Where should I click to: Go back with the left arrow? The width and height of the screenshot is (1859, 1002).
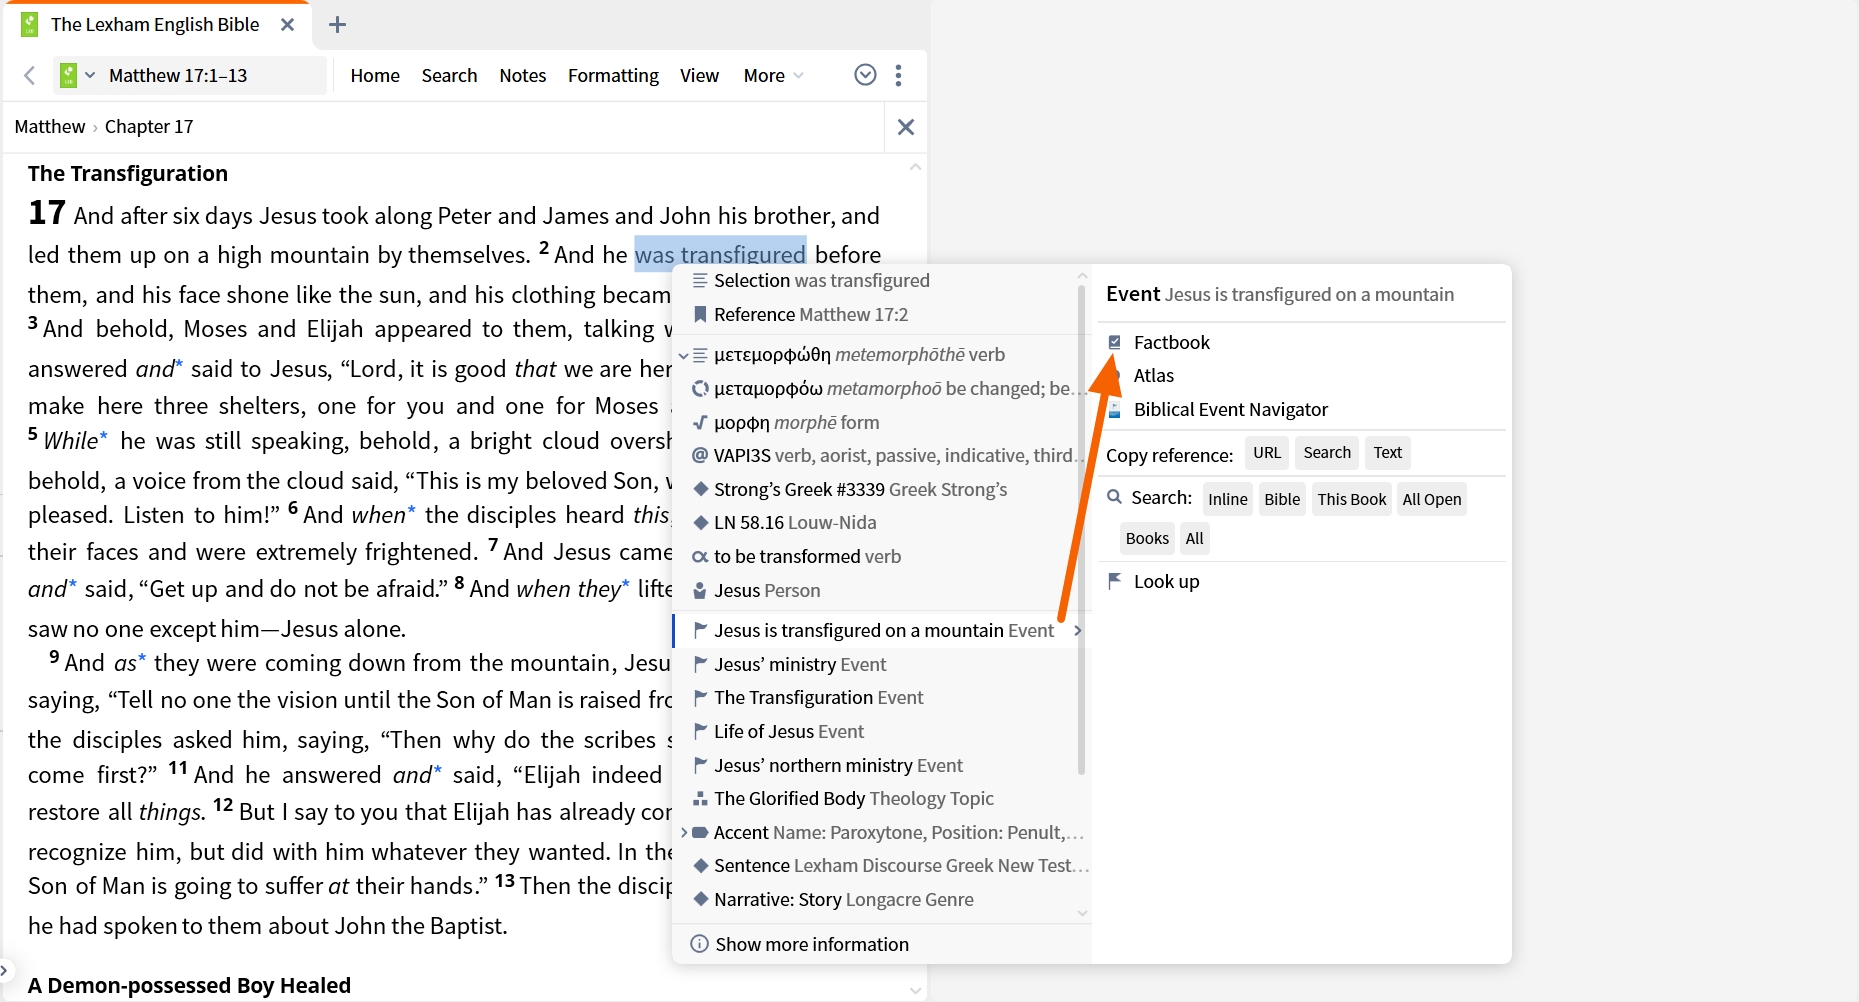pyautogui.click(x=30, y=75)
